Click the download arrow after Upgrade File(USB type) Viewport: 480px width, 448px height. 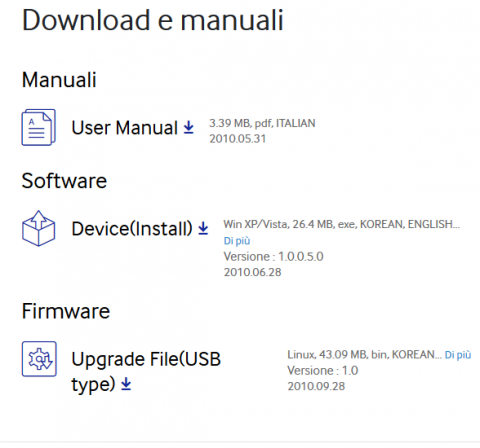126,384
